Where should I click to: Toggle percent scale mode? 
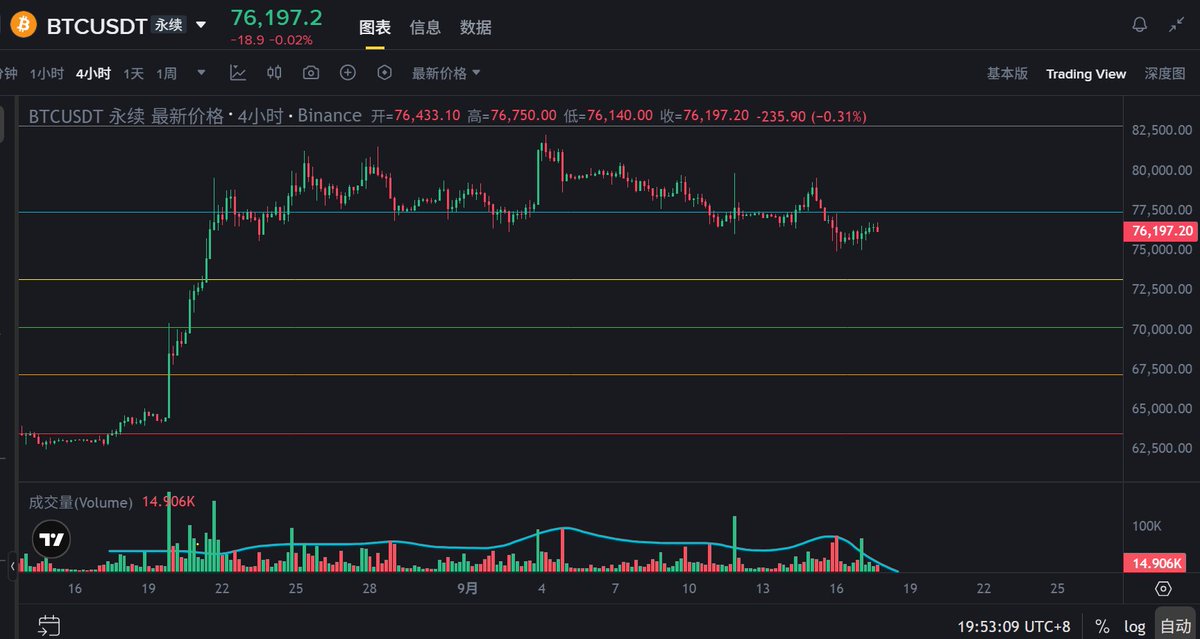point(1102,627)
